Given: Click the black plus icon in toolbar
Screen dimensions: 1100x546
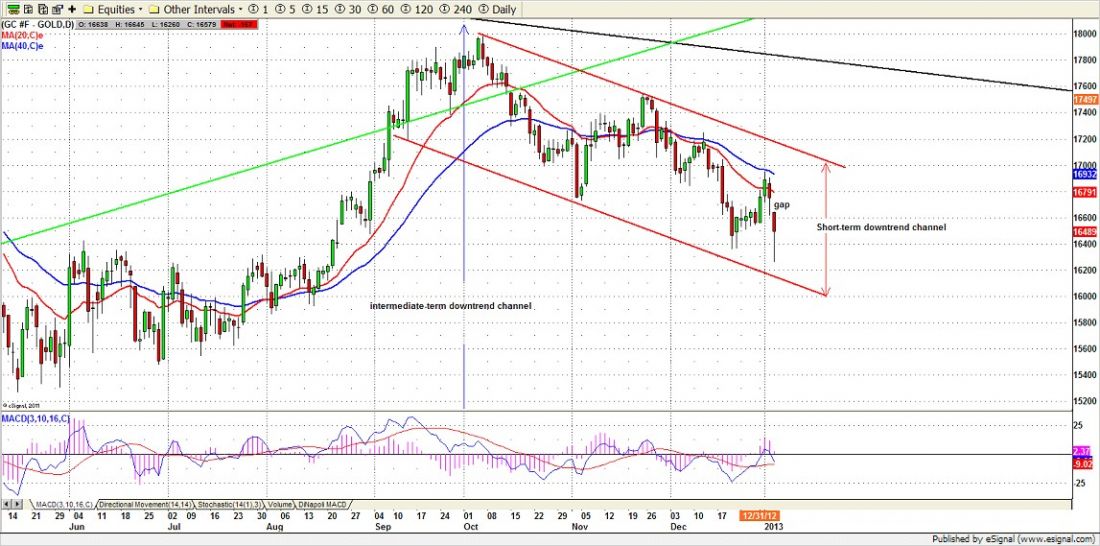Looking at the screenshot, I should click(x=71, y=9).
